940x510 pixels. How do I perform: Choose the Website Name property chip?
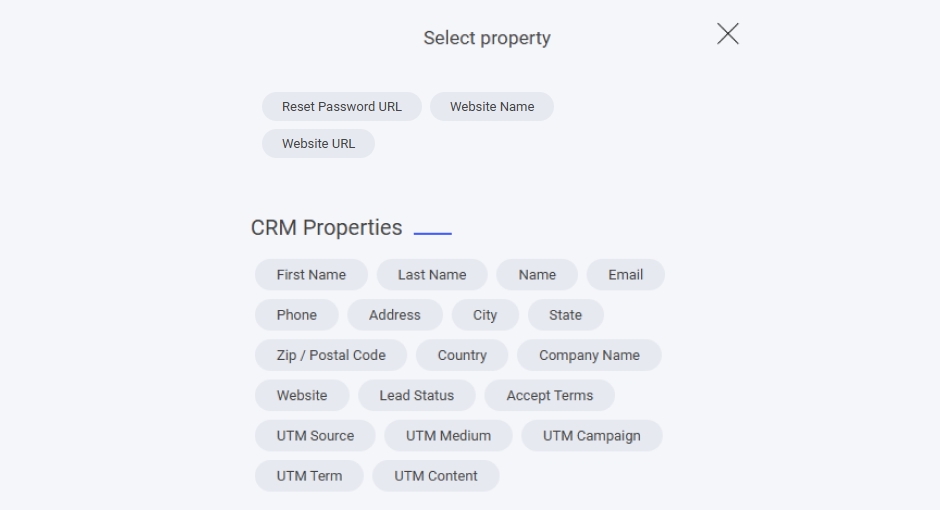[491, 107]
